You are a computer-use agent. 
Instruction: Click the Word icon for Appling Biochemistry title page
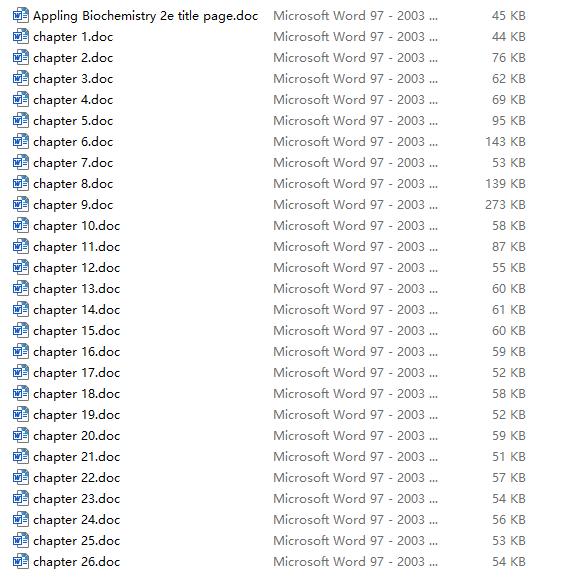21,15
